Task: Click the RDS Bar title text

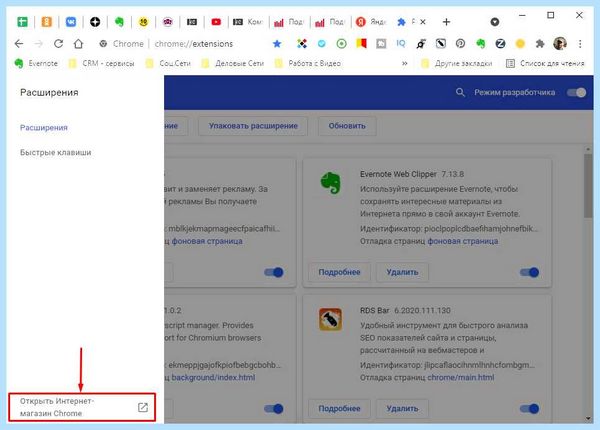Action: [x=374, y=310]
